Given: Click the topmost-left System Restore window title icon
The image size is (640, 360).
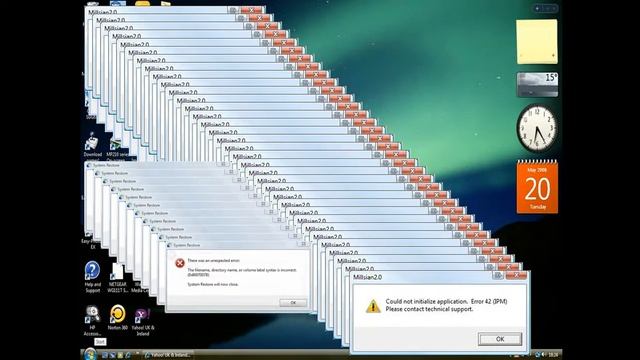Looking at the screenshot, I should point(89,165).
